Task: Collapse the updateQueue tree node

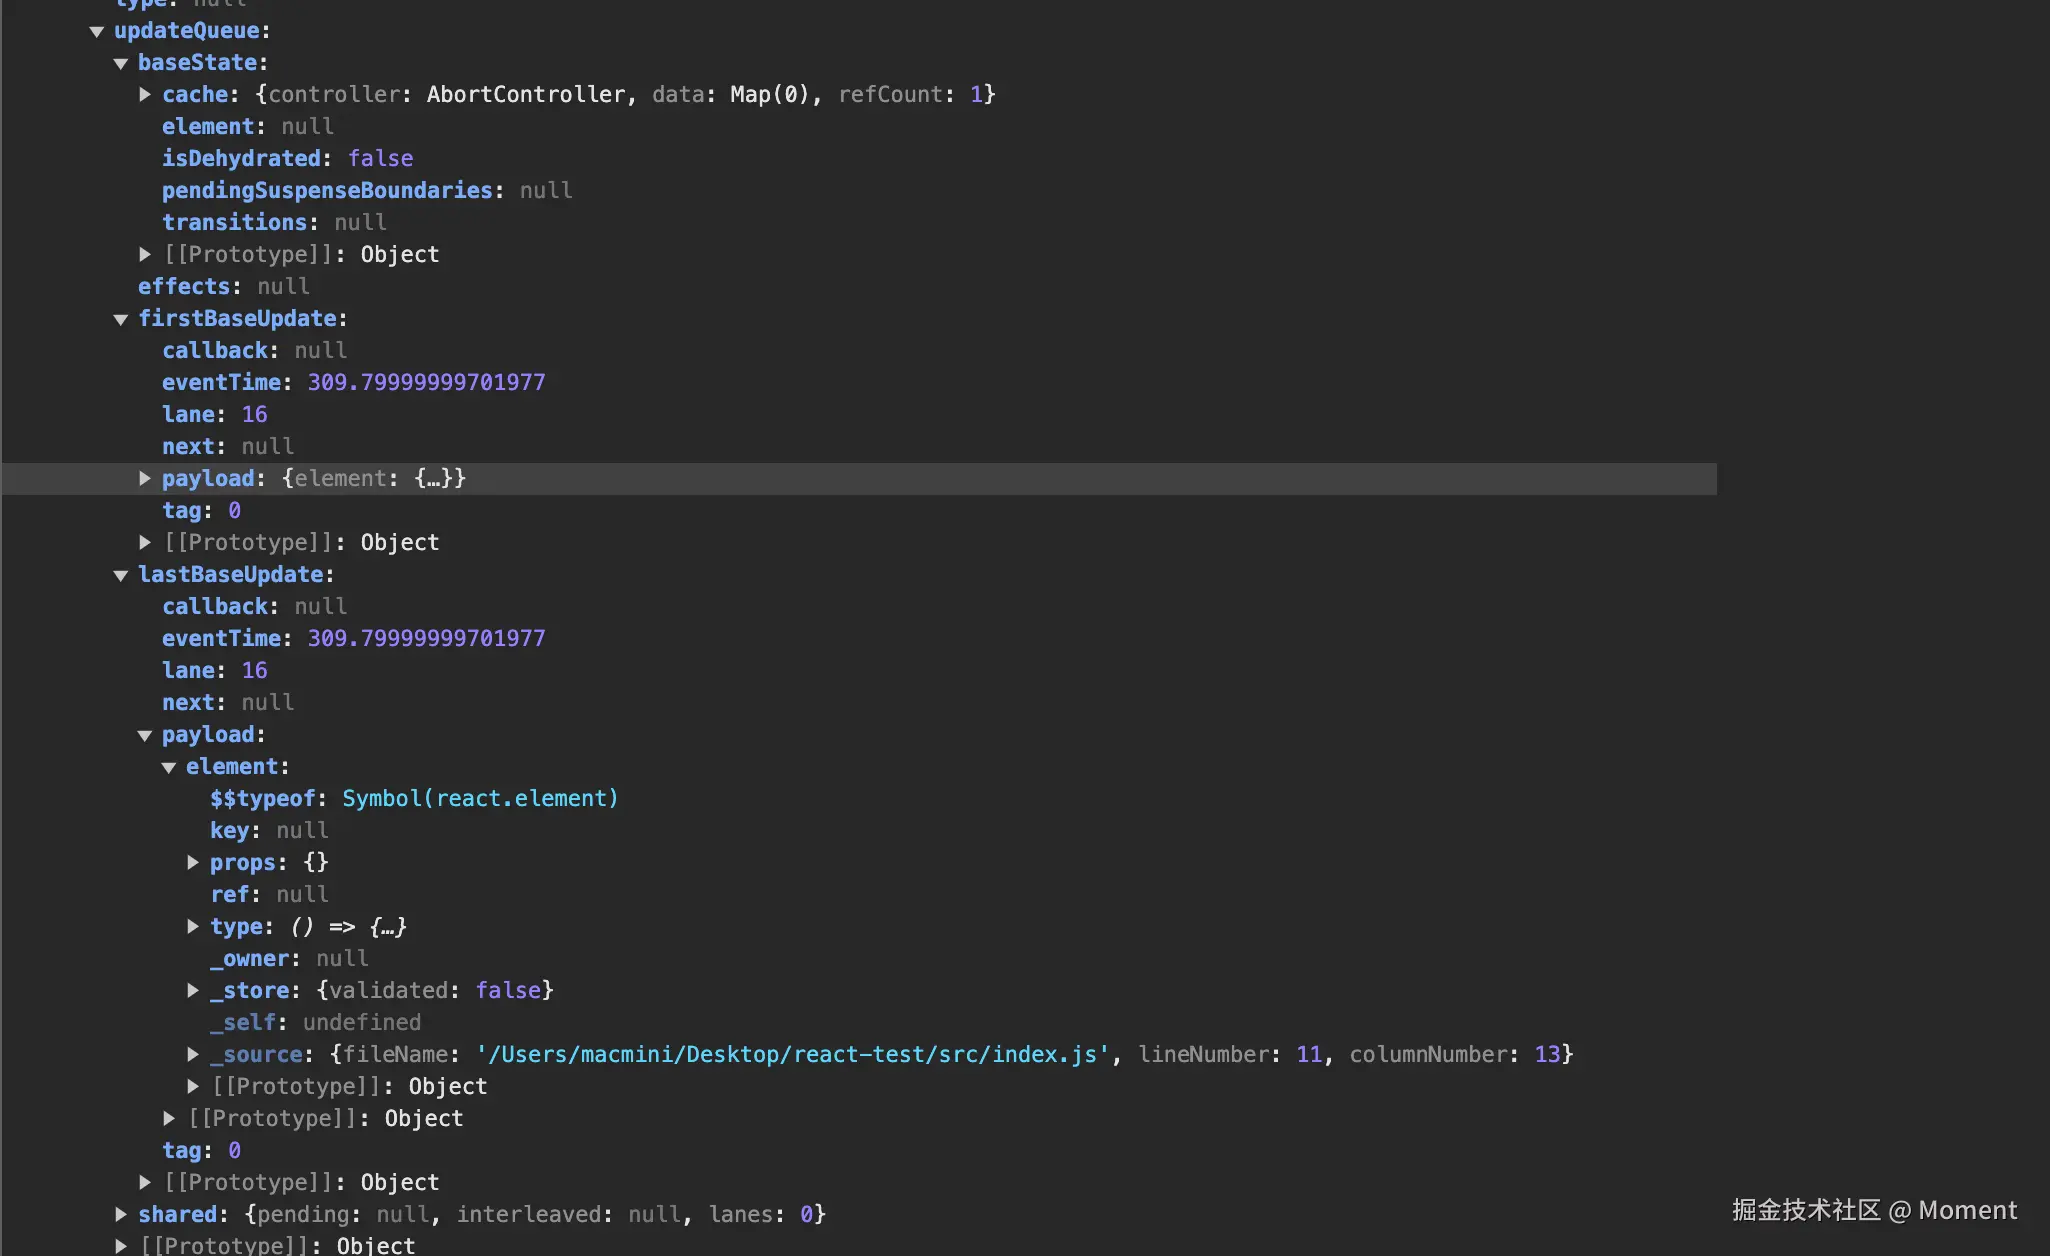Action: pos(97,31)
